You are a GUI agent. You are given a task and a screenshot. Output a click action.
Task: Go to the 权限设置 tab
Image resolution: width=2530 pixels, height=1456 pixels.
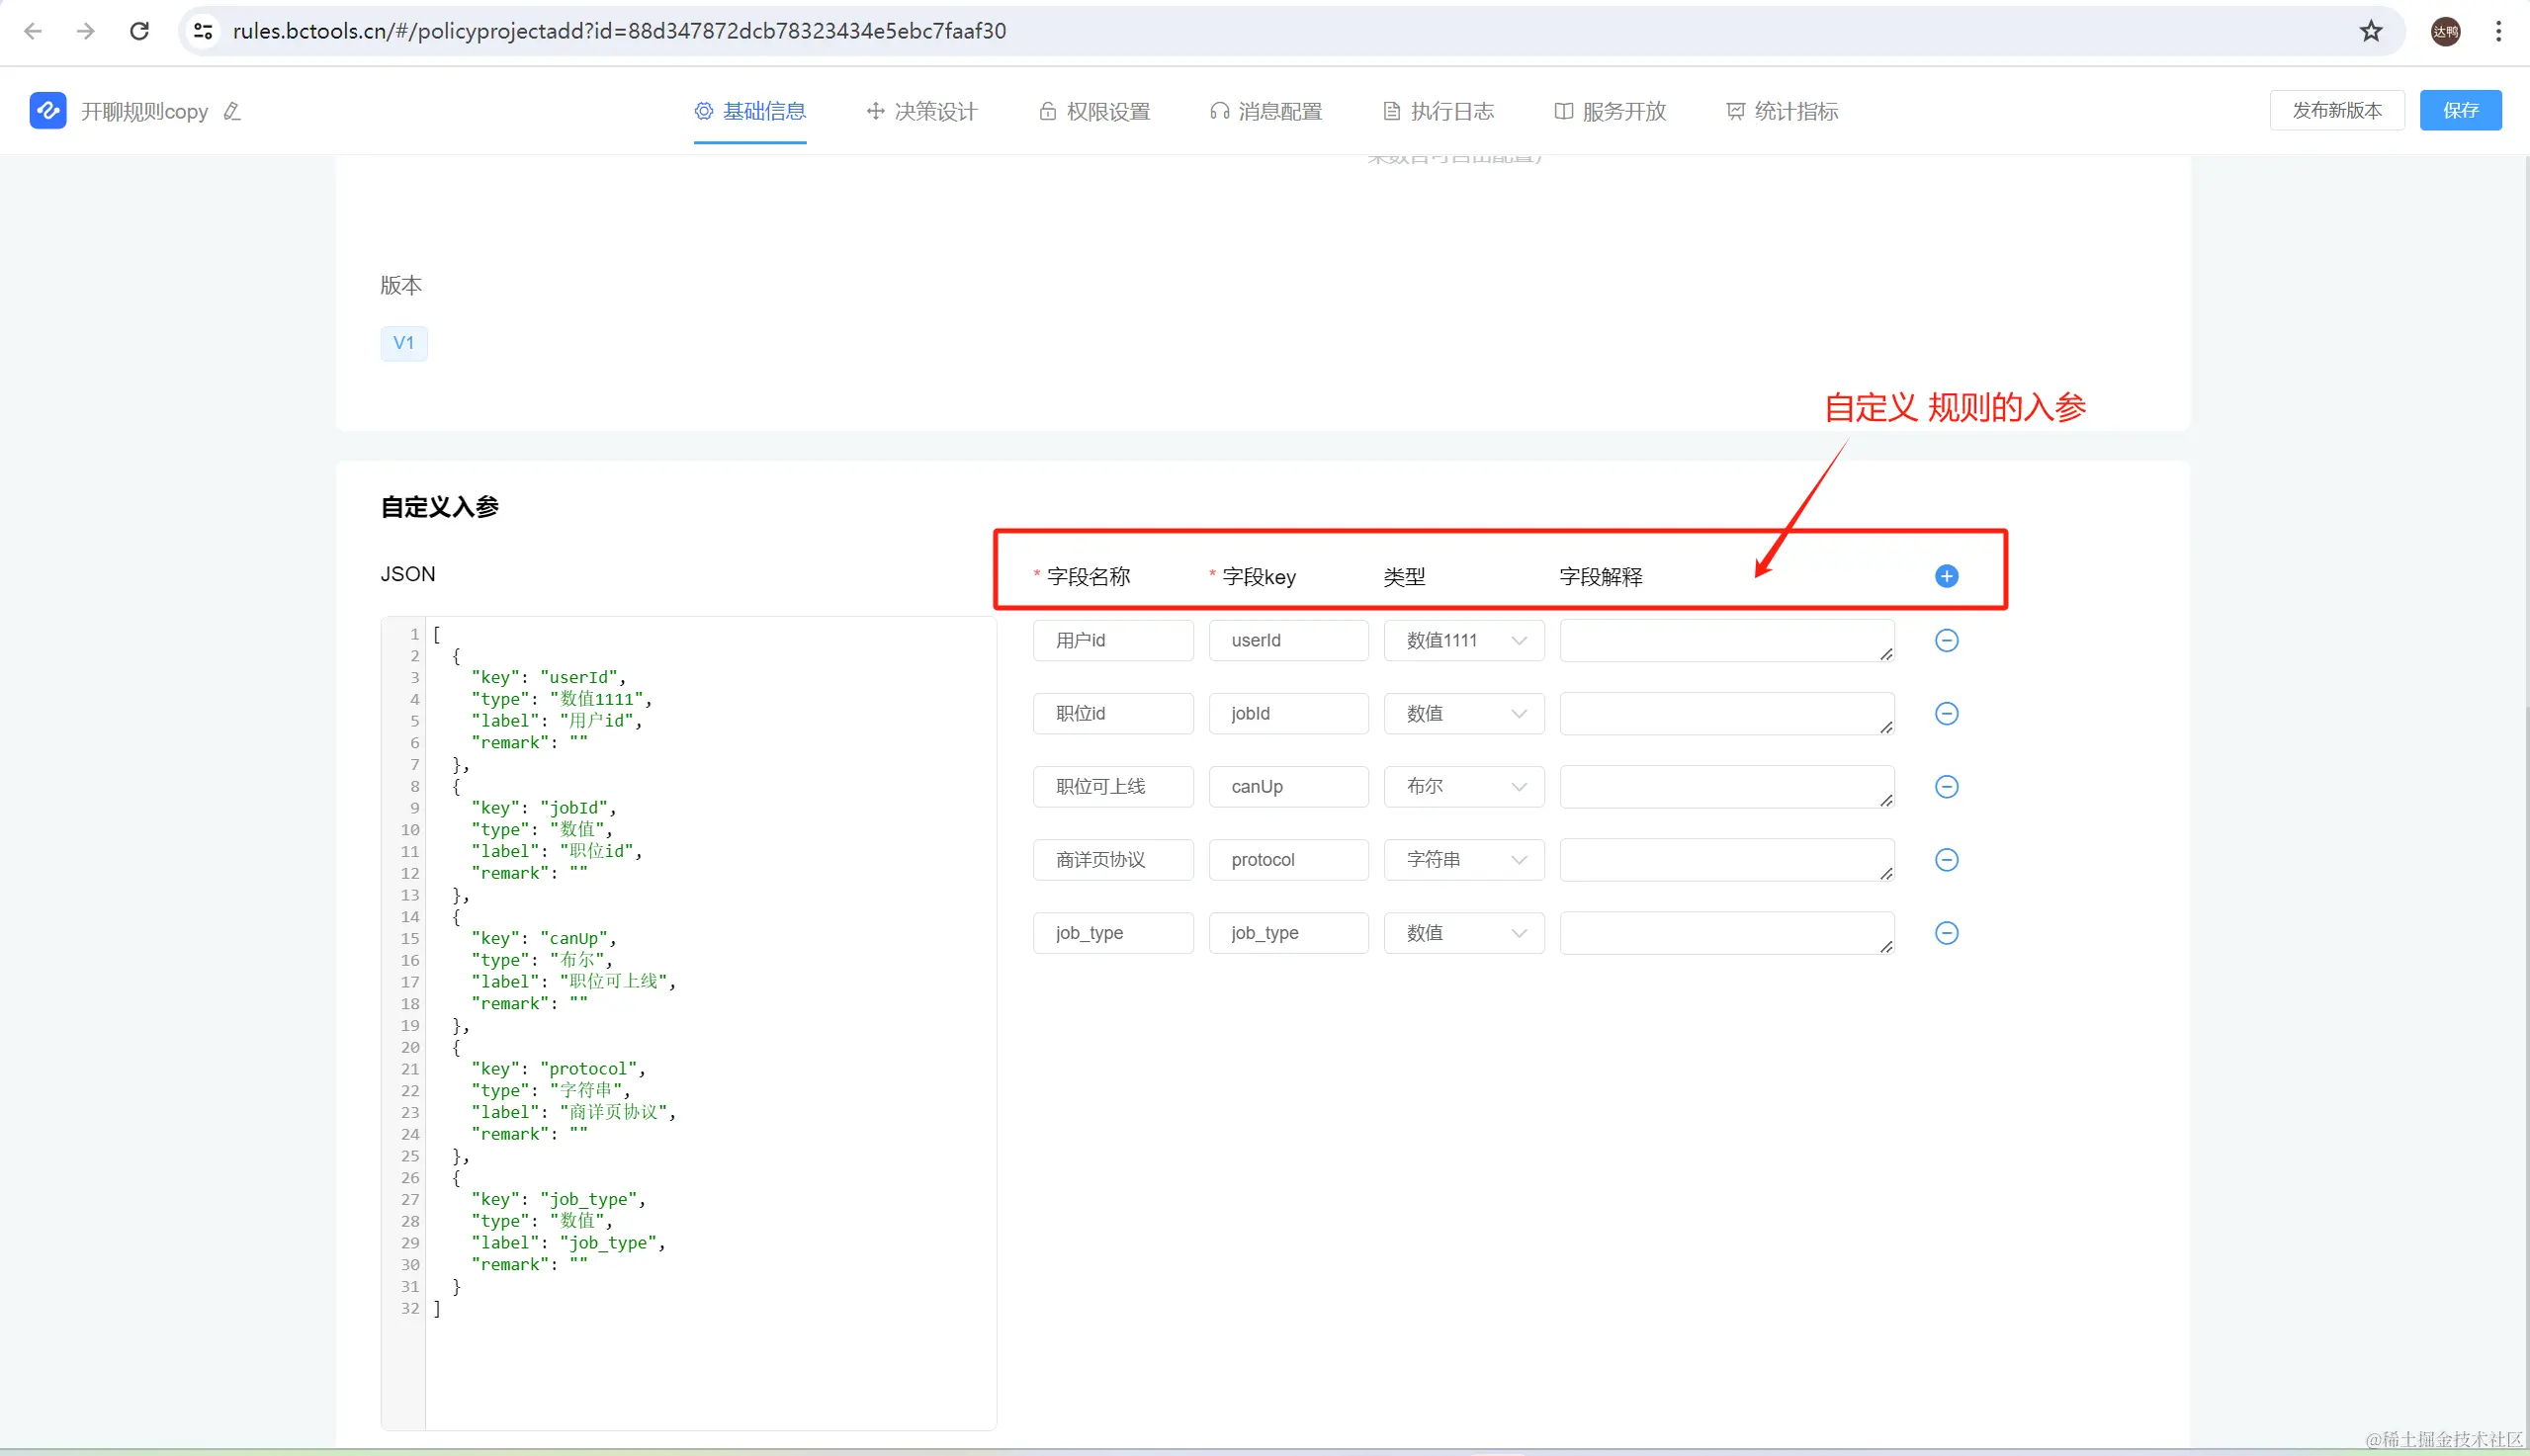[1094, 111]
